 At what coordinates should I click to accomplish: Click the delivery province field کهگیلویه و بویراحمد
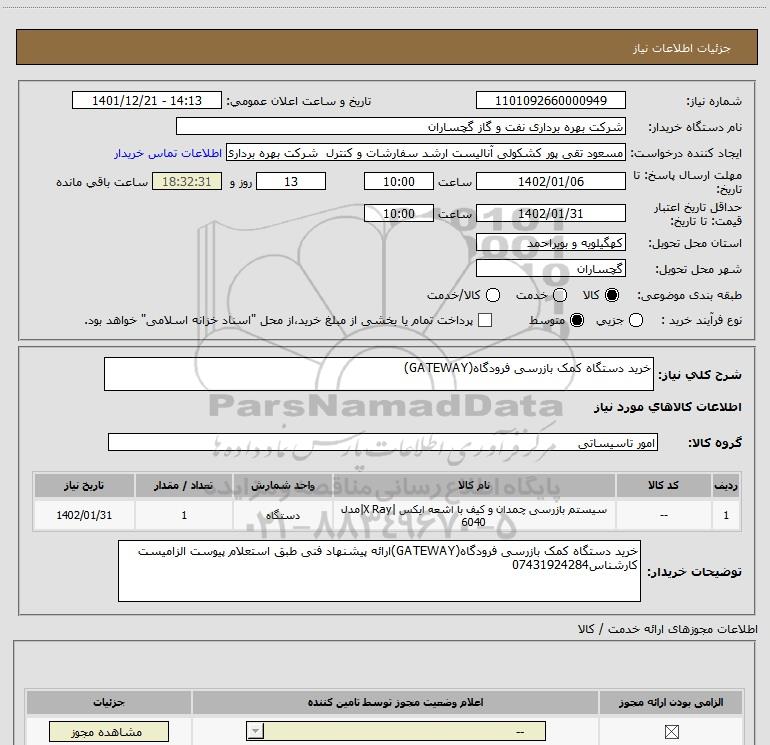pyautogui.click(x=550, y=243)
